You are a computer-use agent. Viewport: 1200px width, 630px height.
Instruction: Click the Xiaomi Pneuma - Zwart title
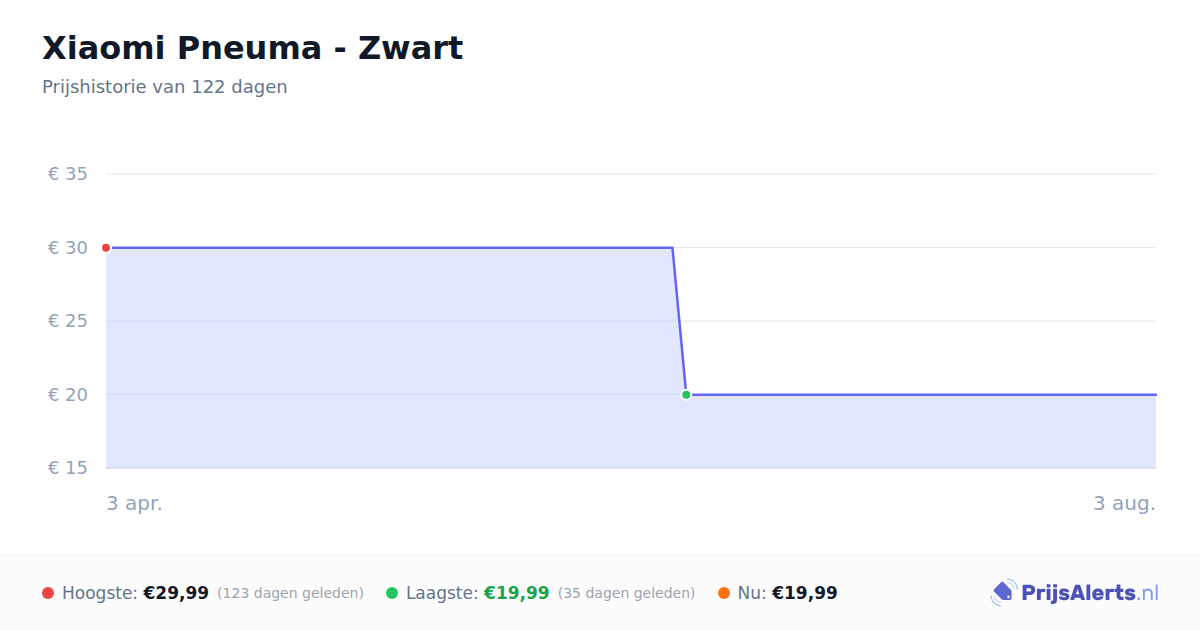coord(253,48)
